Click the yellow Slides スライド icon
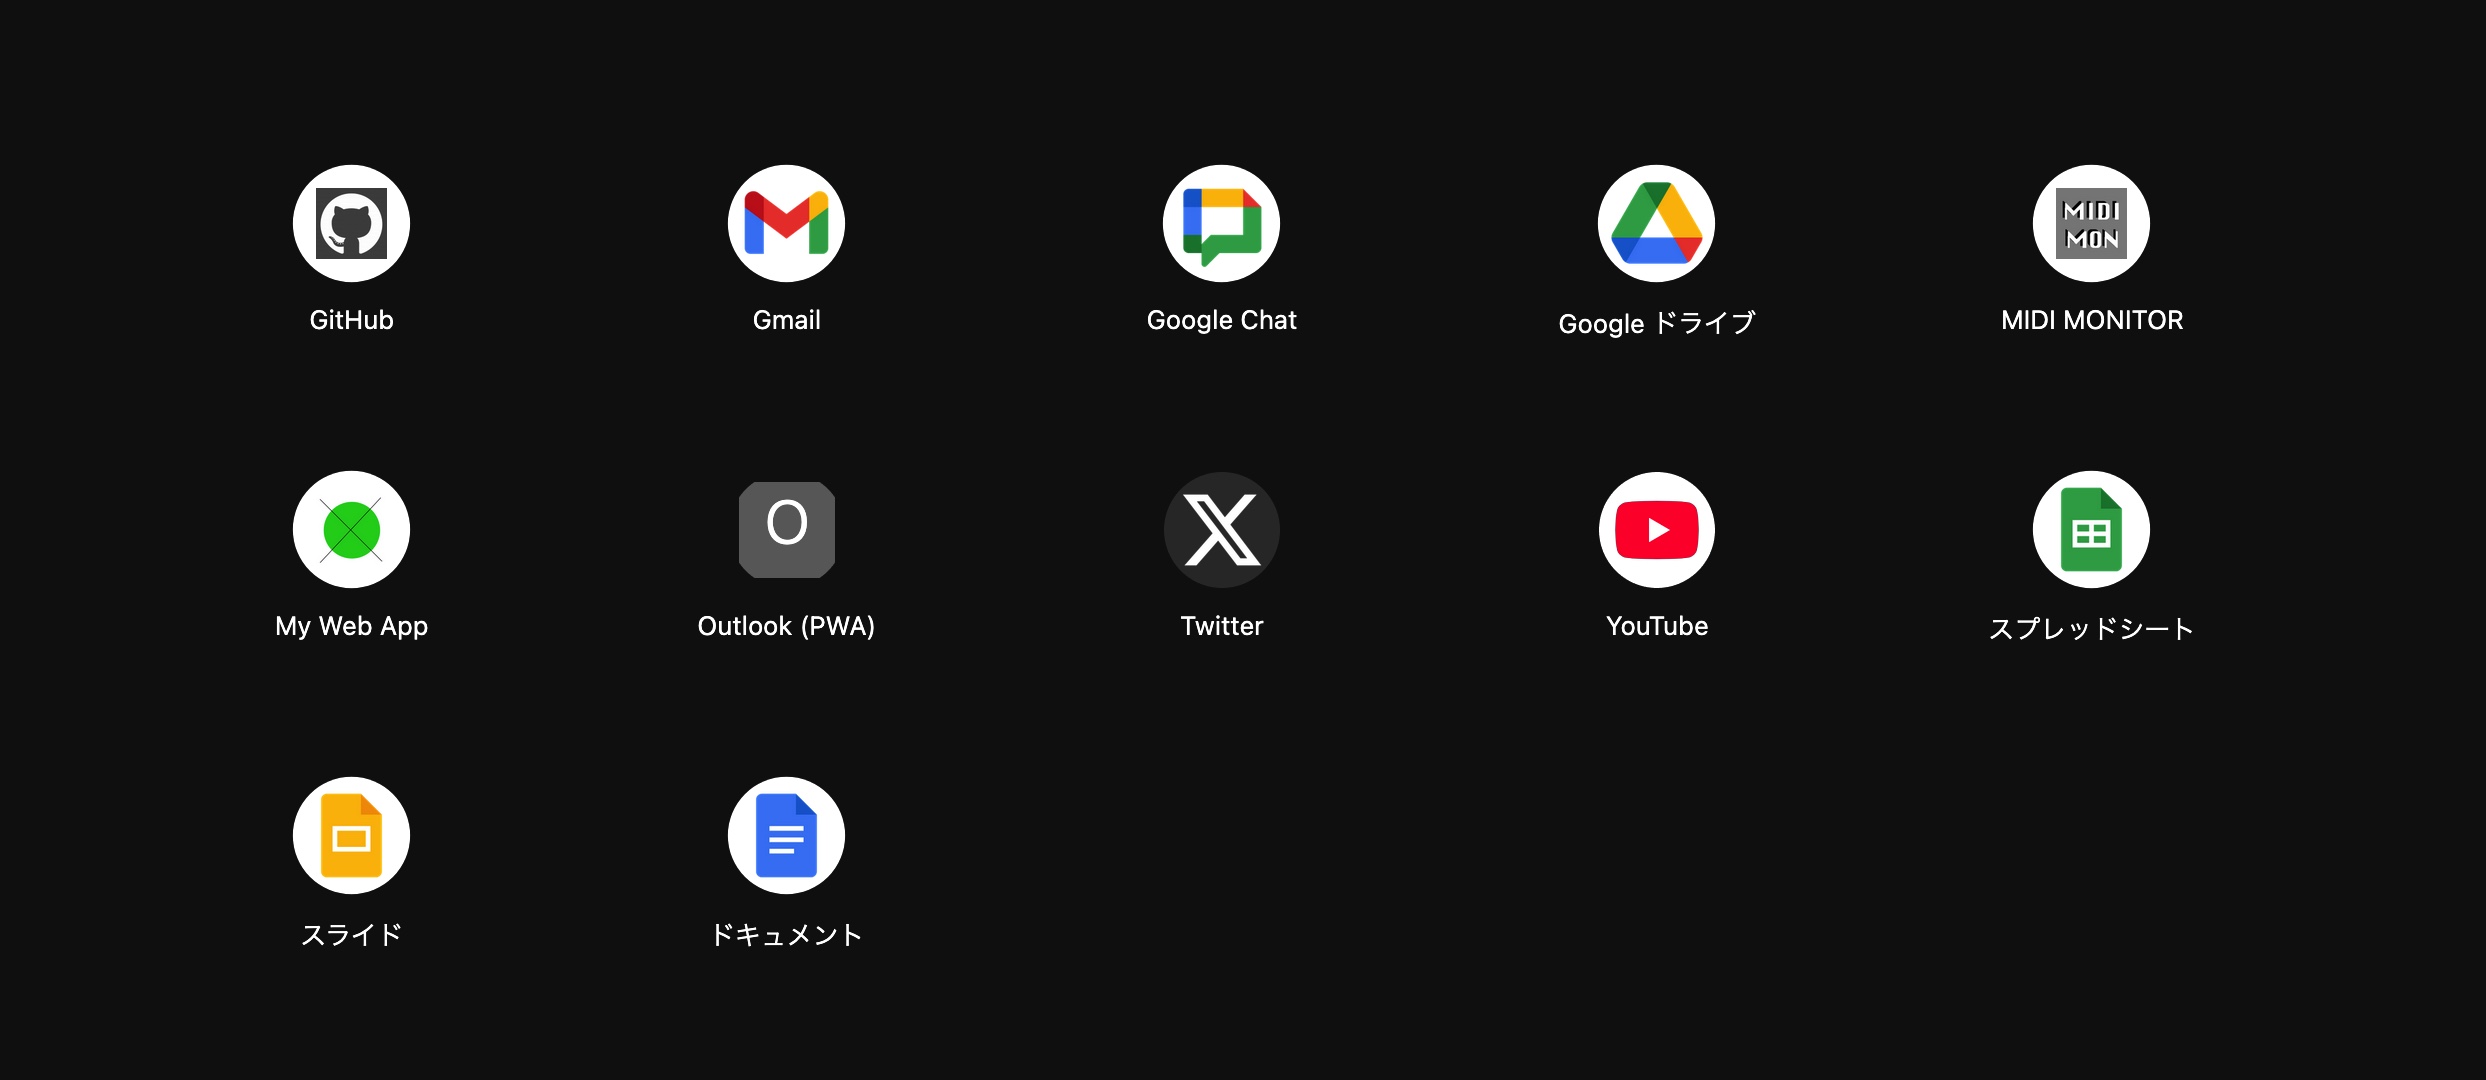Screen dimensions: 2486x1080 (351, 835)
